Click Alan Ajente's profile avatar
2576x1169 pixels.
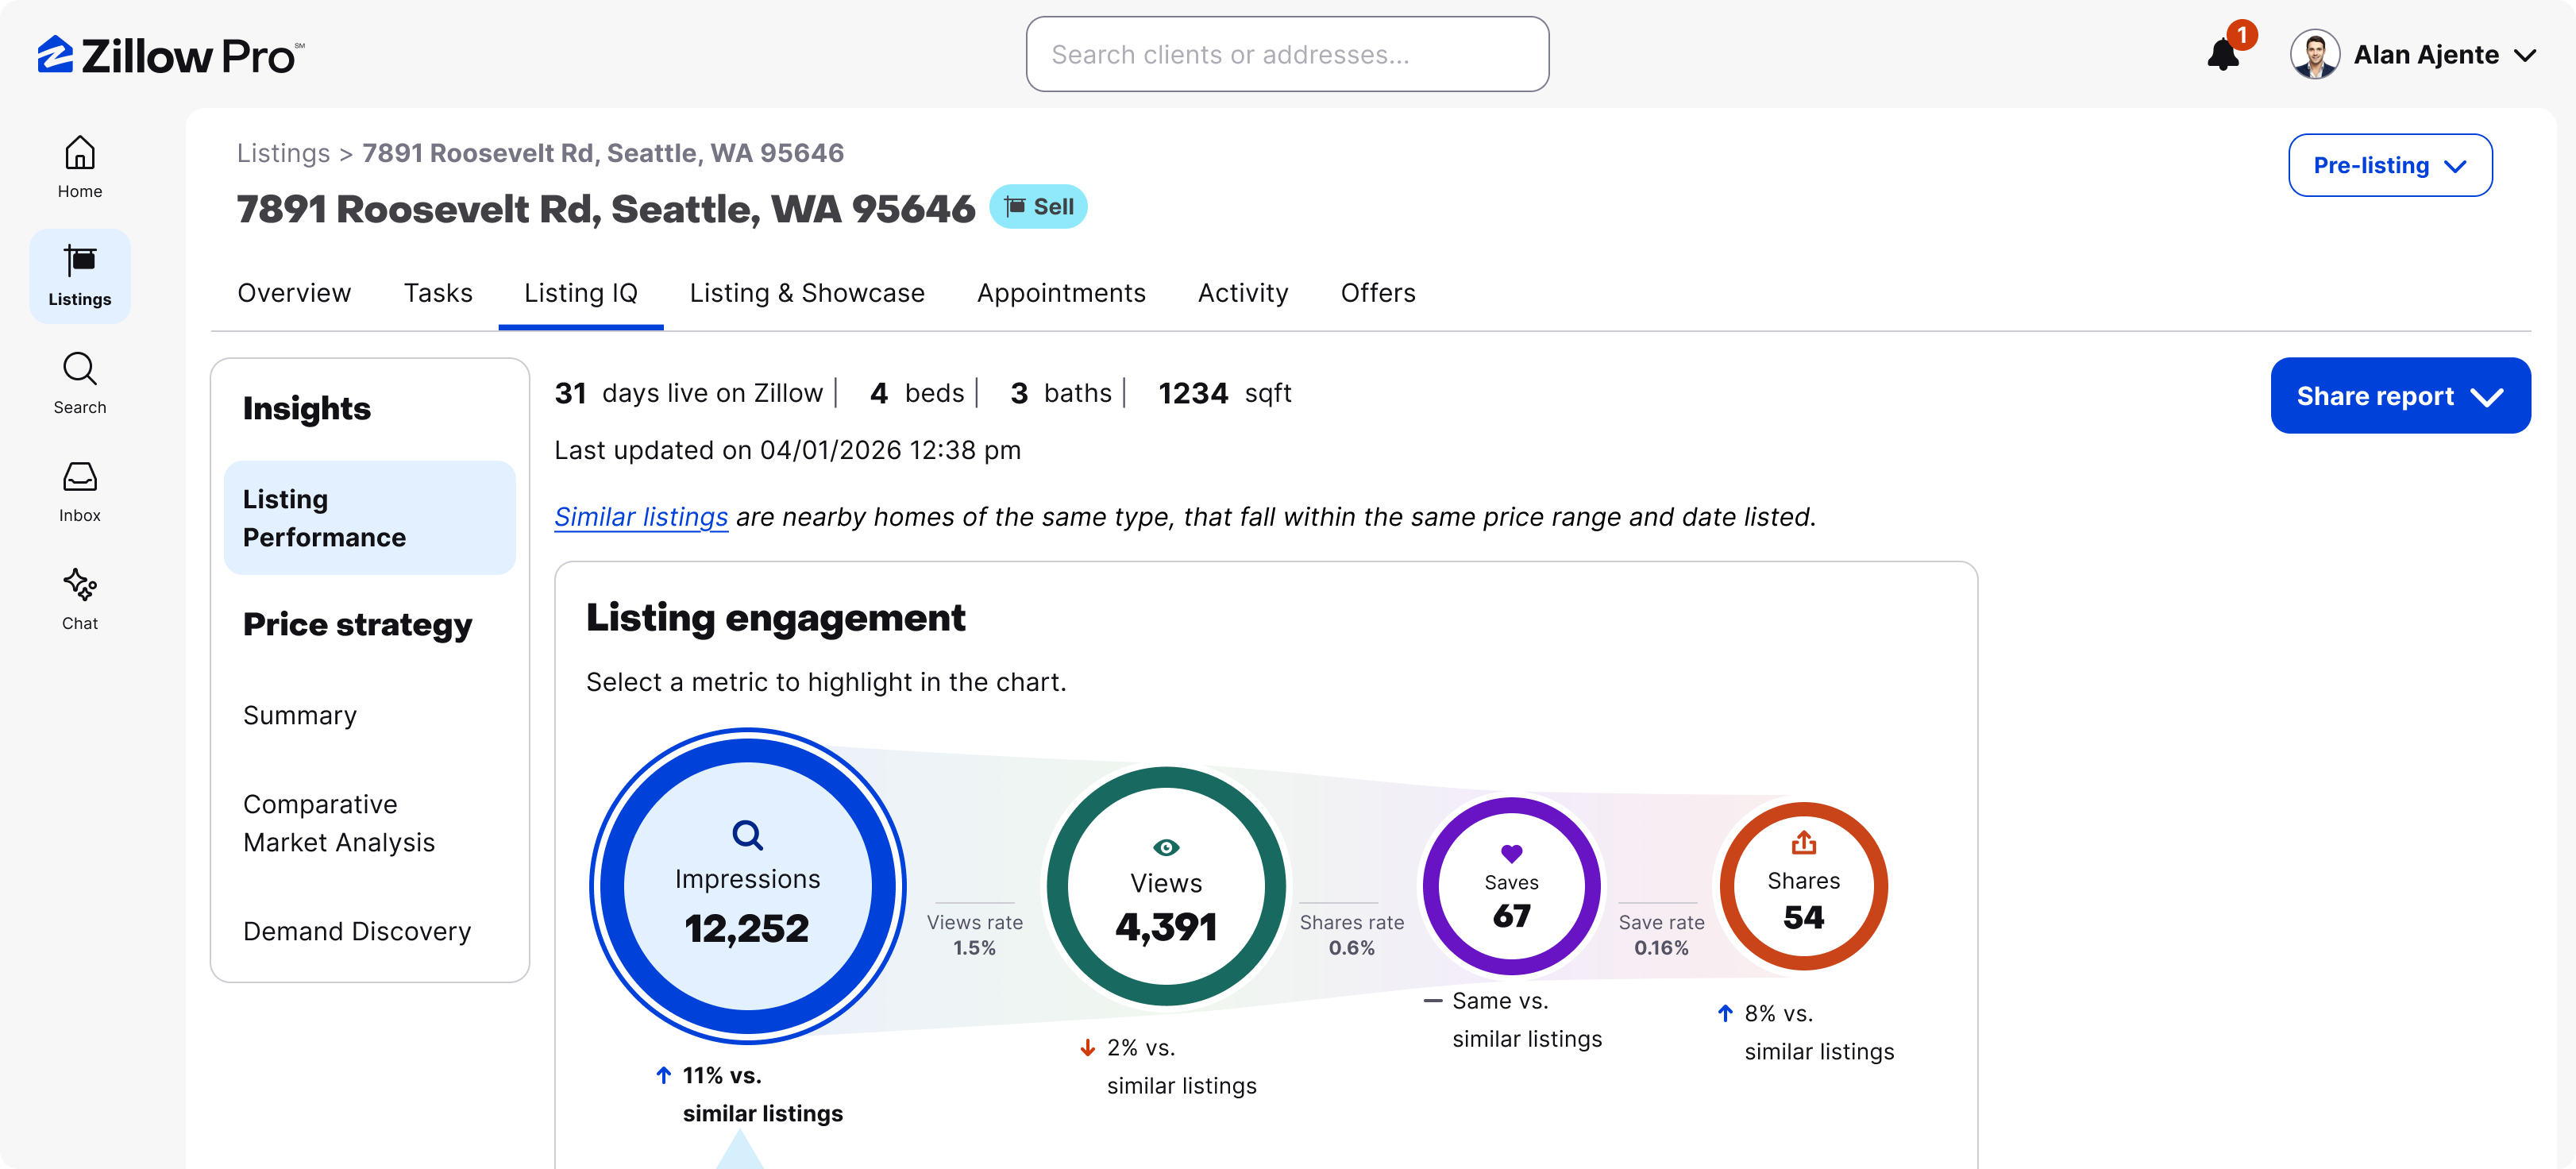pos(2314,54)
